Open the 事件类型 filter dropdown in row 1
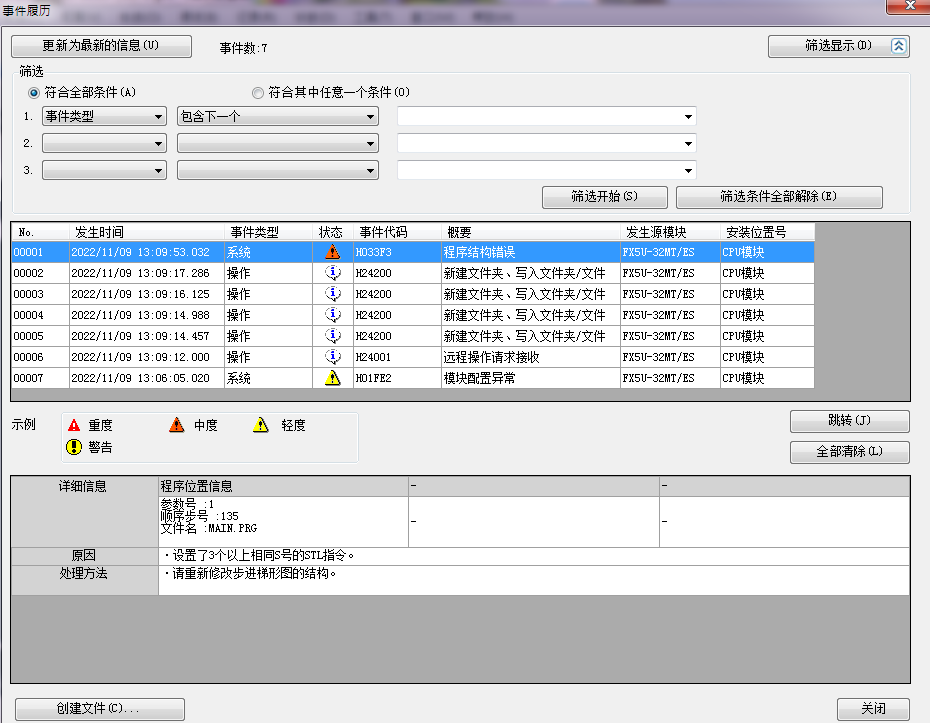The height and width of the screenshot is (723, 930). [104, 116]
